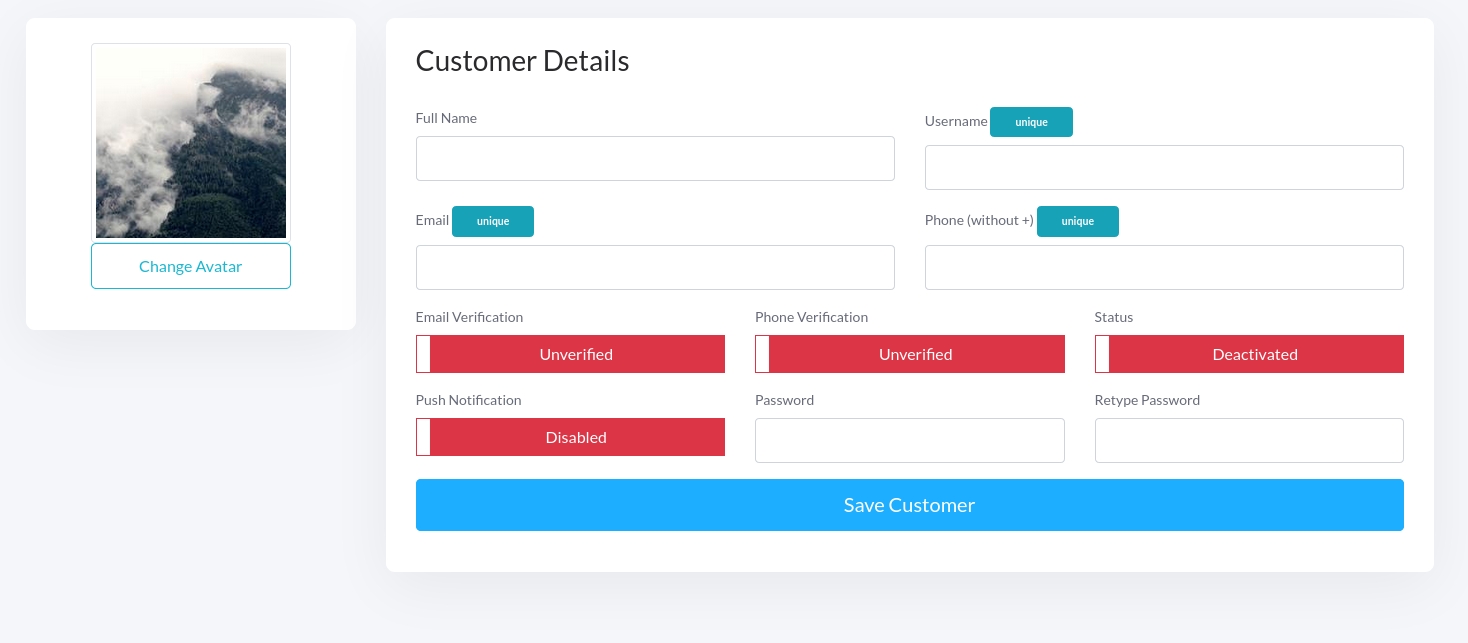Click the Retype Password label text

[x=1147, y=400]
